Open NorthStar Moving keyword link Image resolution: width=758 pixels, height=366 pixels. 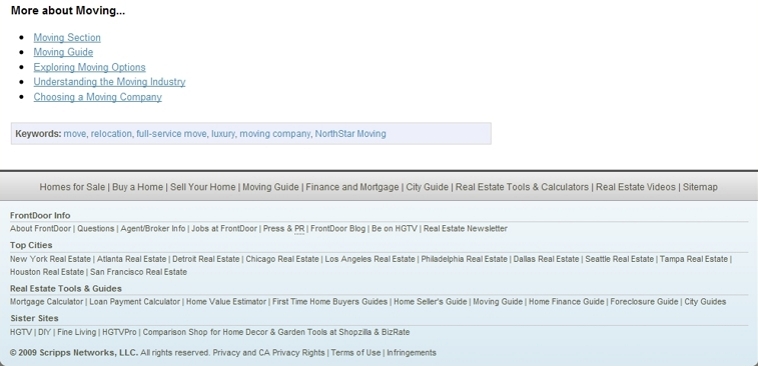point(350,134)
